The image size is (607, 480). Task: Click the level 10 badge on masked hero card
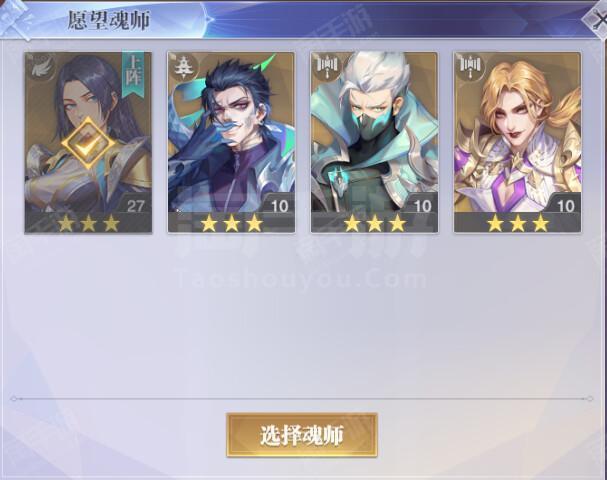[x=423, y=205]
